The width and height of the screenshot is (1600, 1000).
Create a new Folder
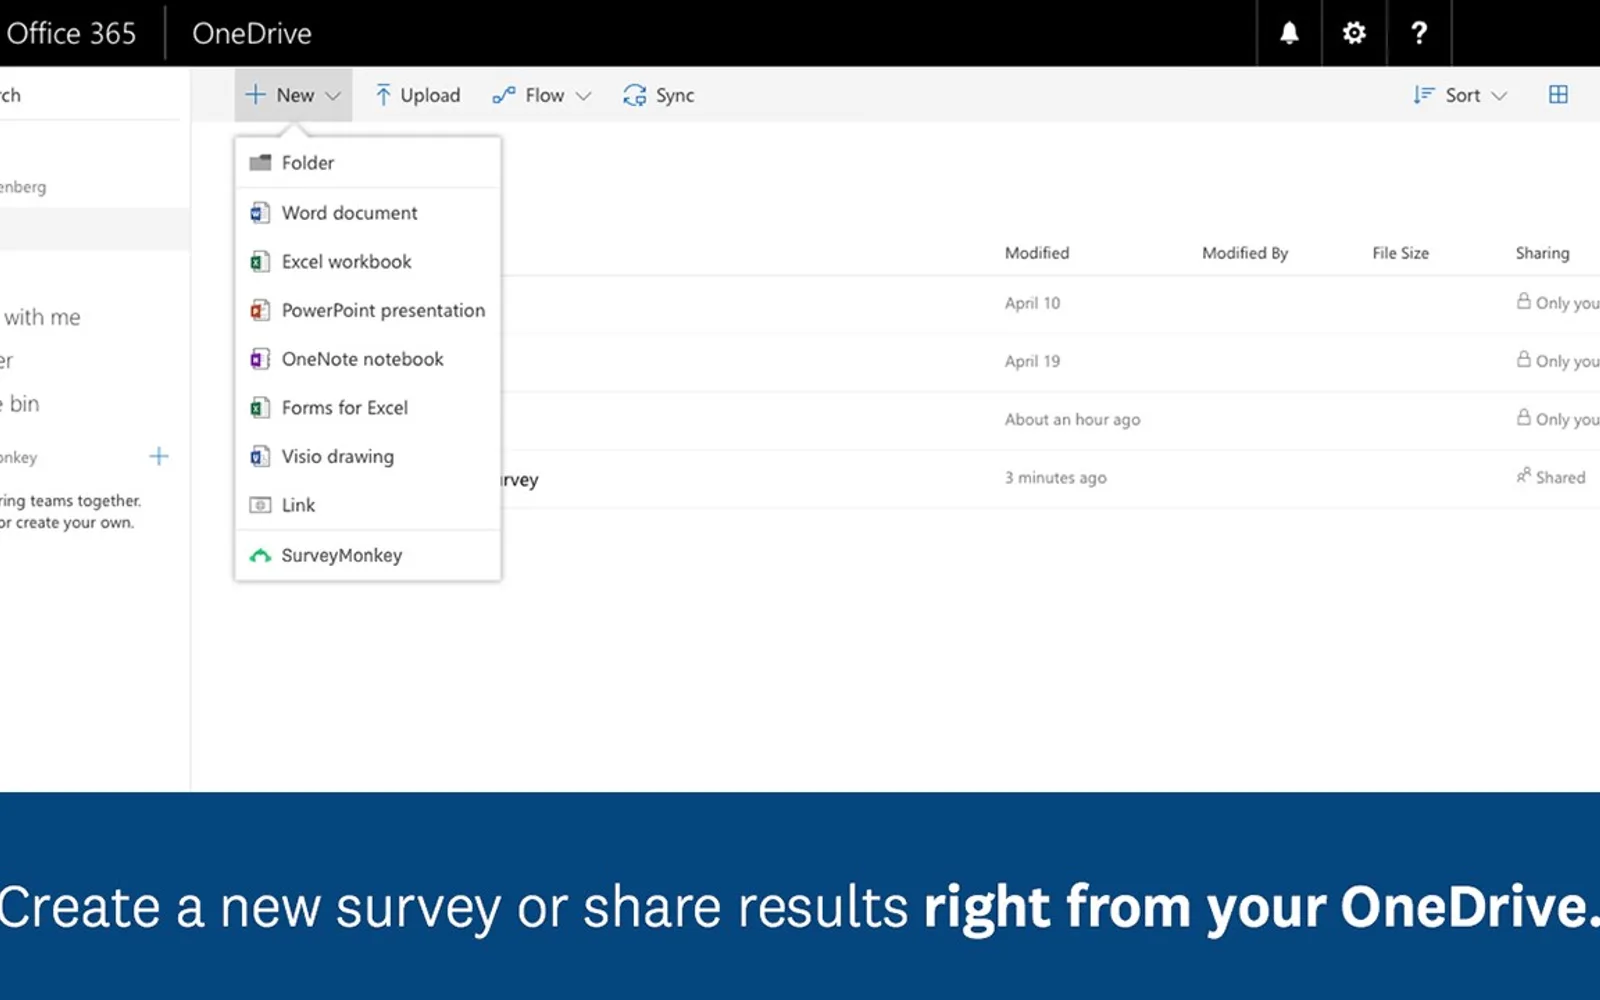pos(368,163)
